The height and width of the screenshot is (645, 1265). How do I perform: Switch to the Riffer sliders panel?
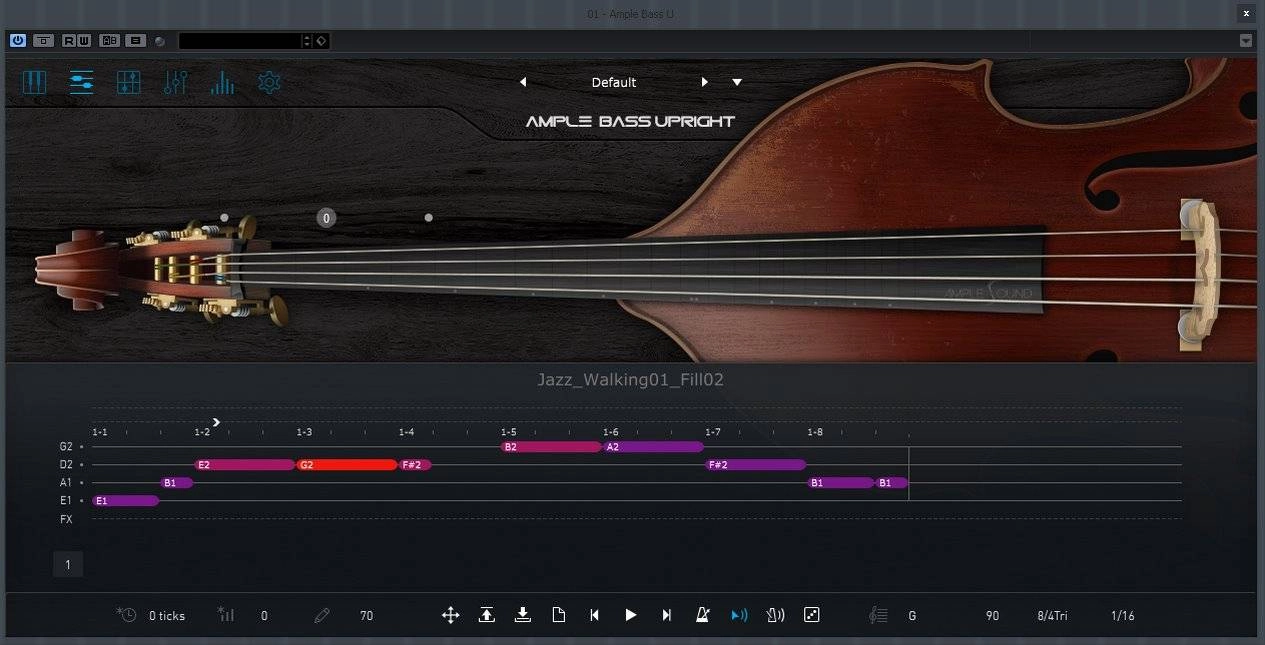point(82,82)
